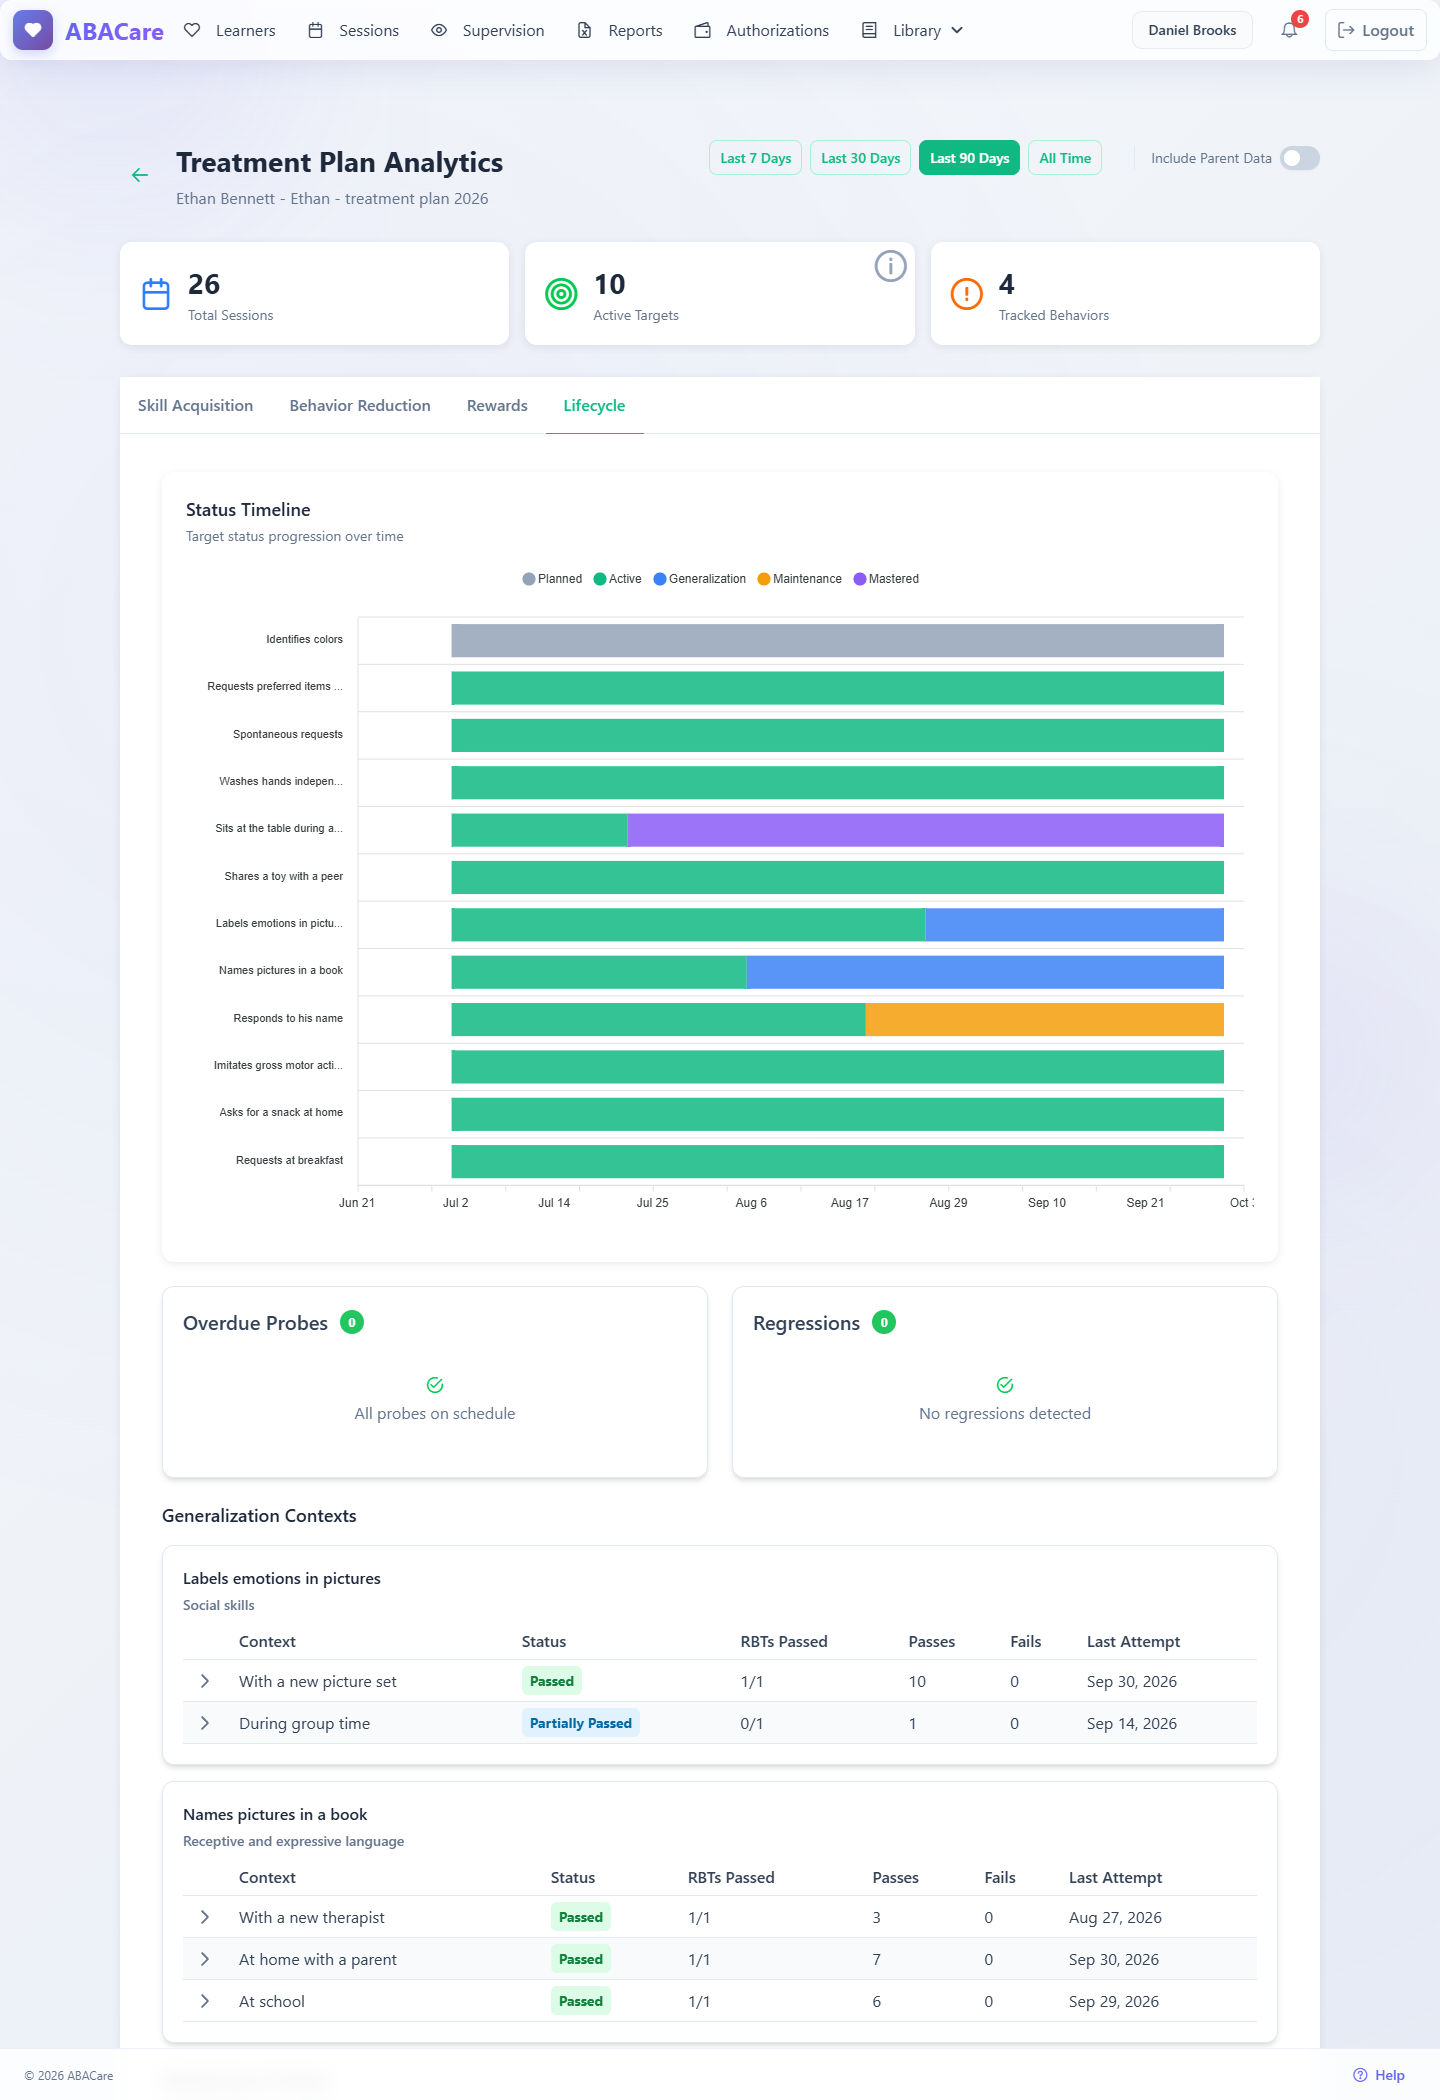Viewport: 1440px width, 2100px height.
Task: Expand the At home with a parent row
Action: coord(205,1959)
